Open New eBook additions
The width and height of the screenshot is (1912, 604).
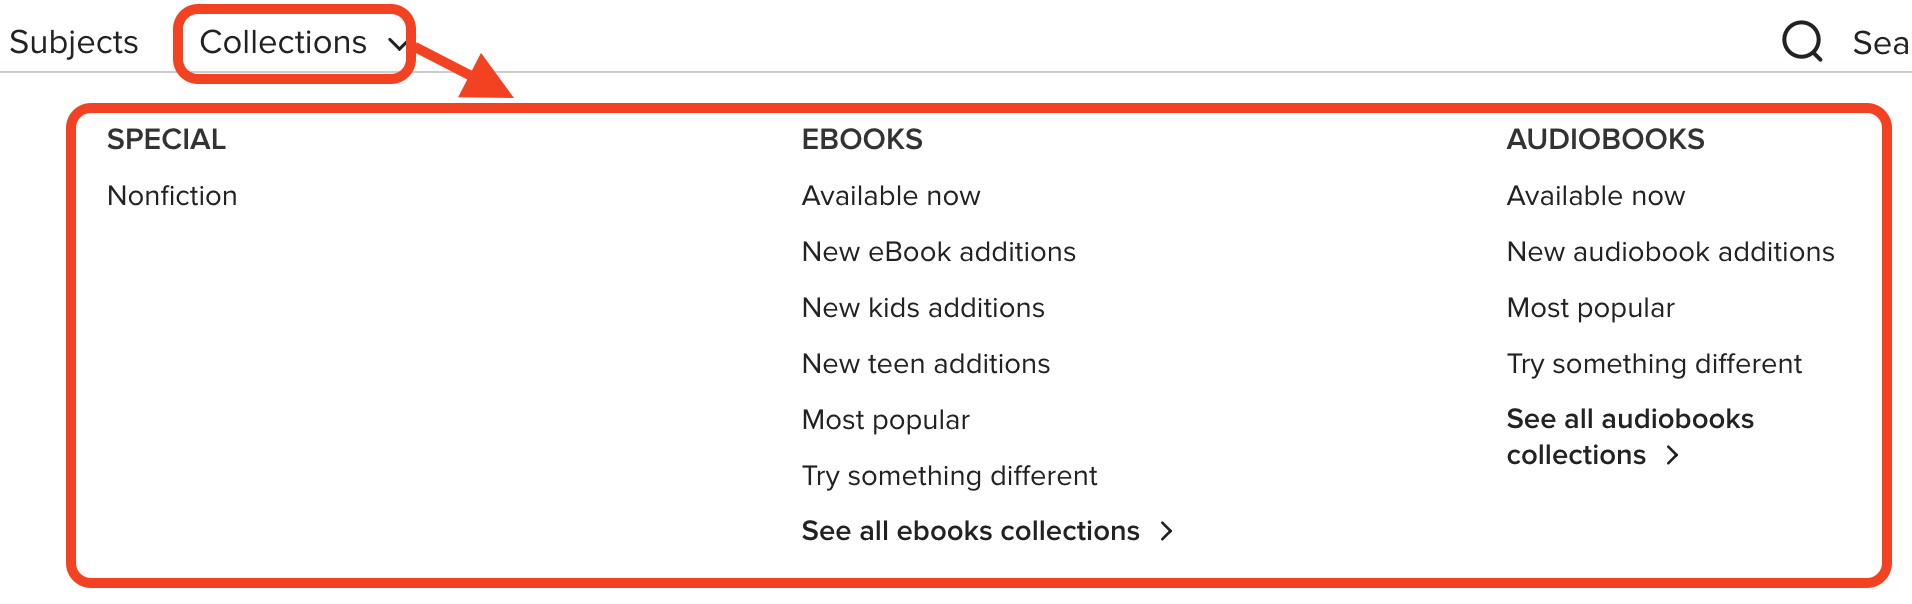(938, 252)
